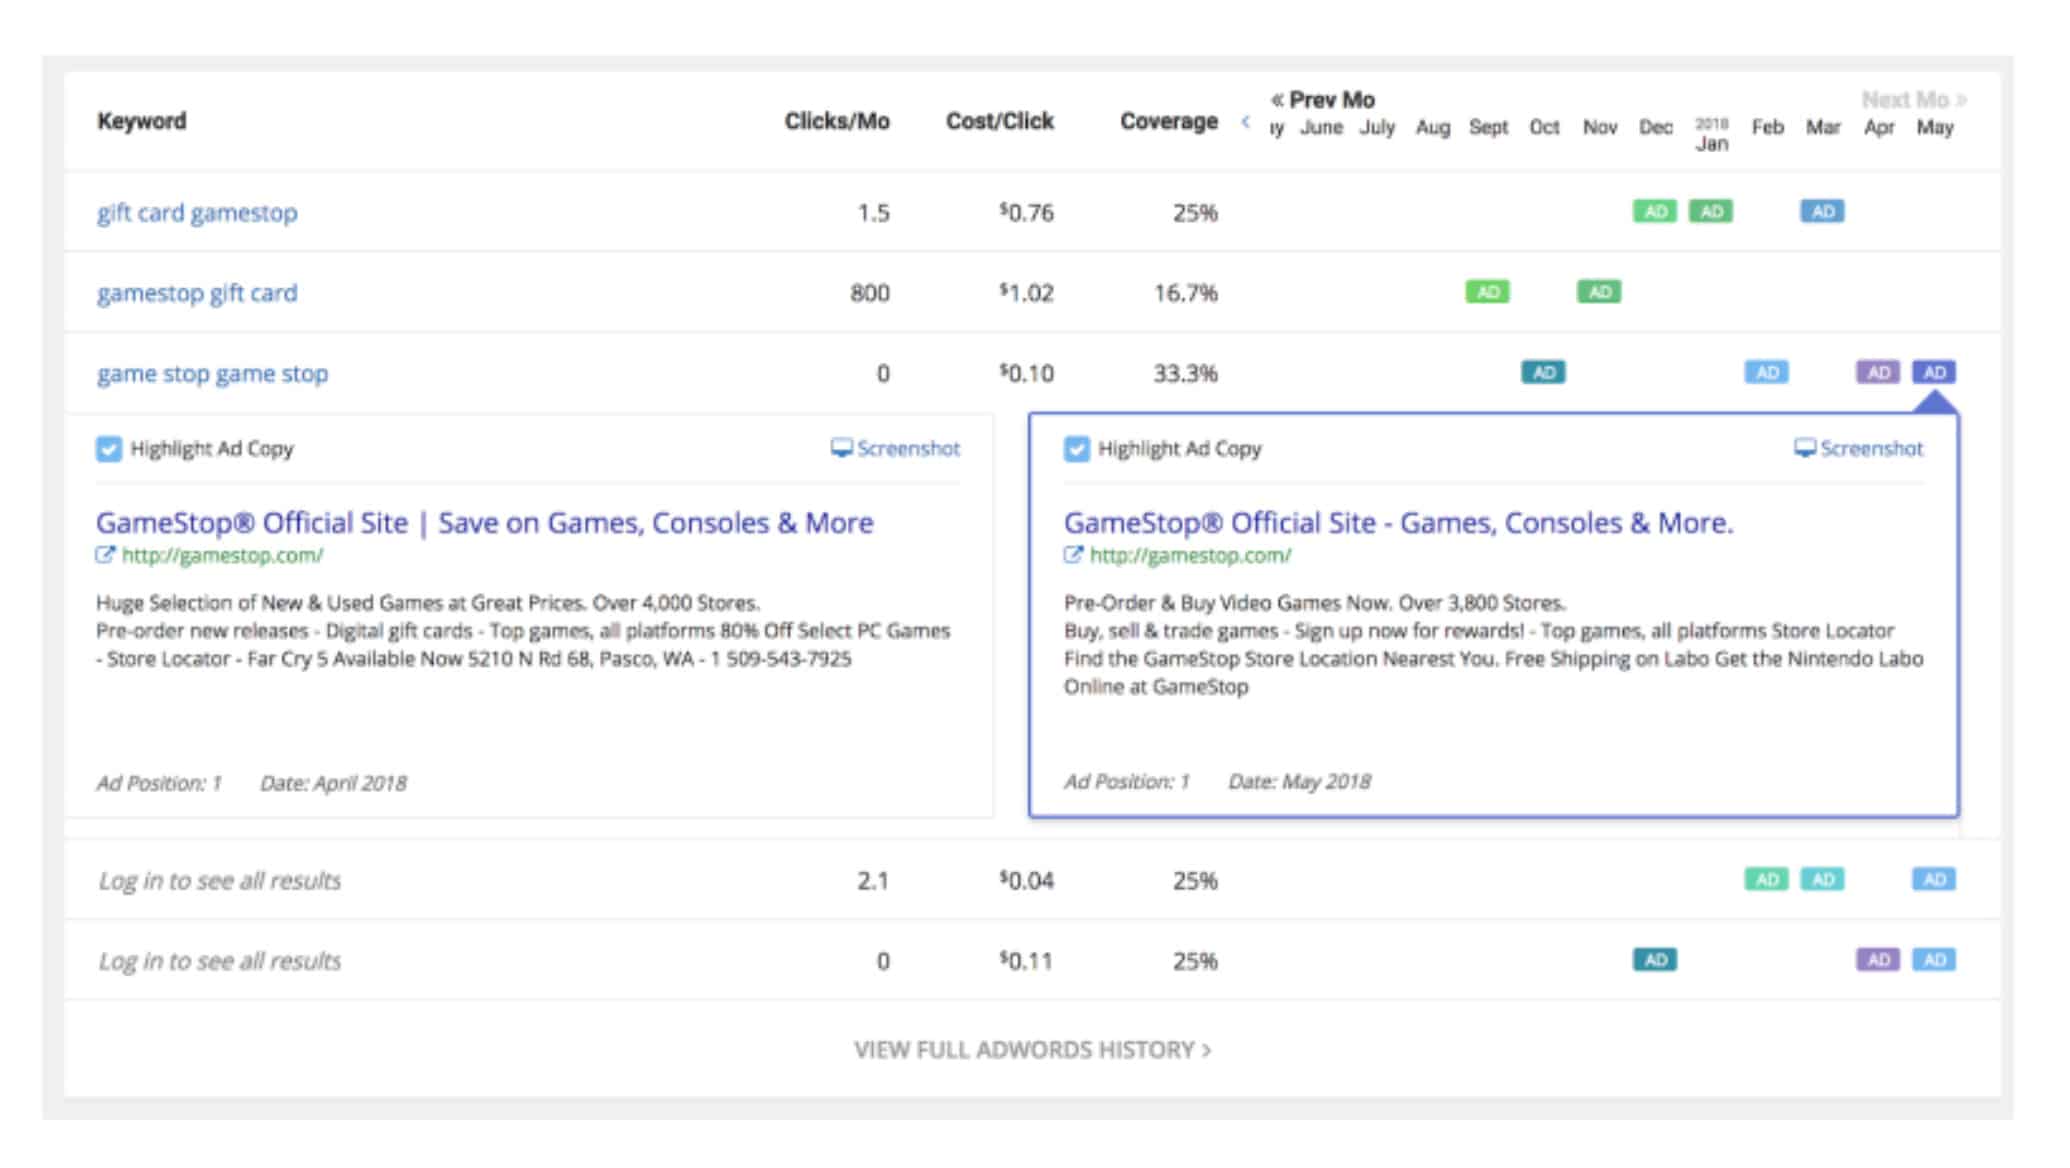Select the 33.3% coverage value

pos(1186,373)
